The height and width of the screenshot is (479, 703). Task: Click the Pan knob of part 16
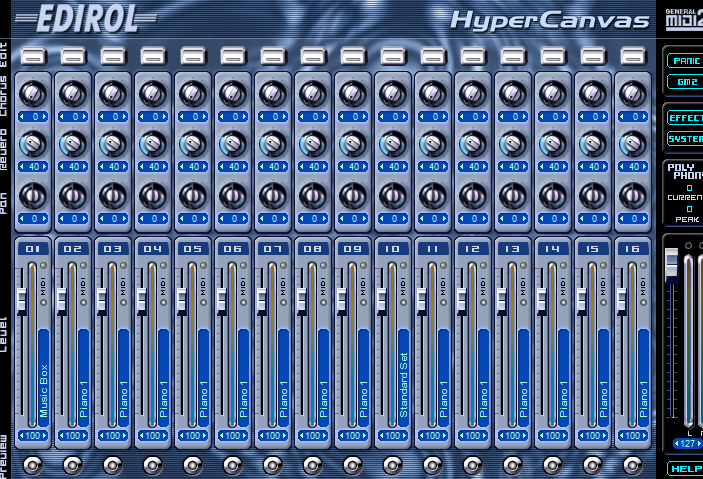(632, 196)
